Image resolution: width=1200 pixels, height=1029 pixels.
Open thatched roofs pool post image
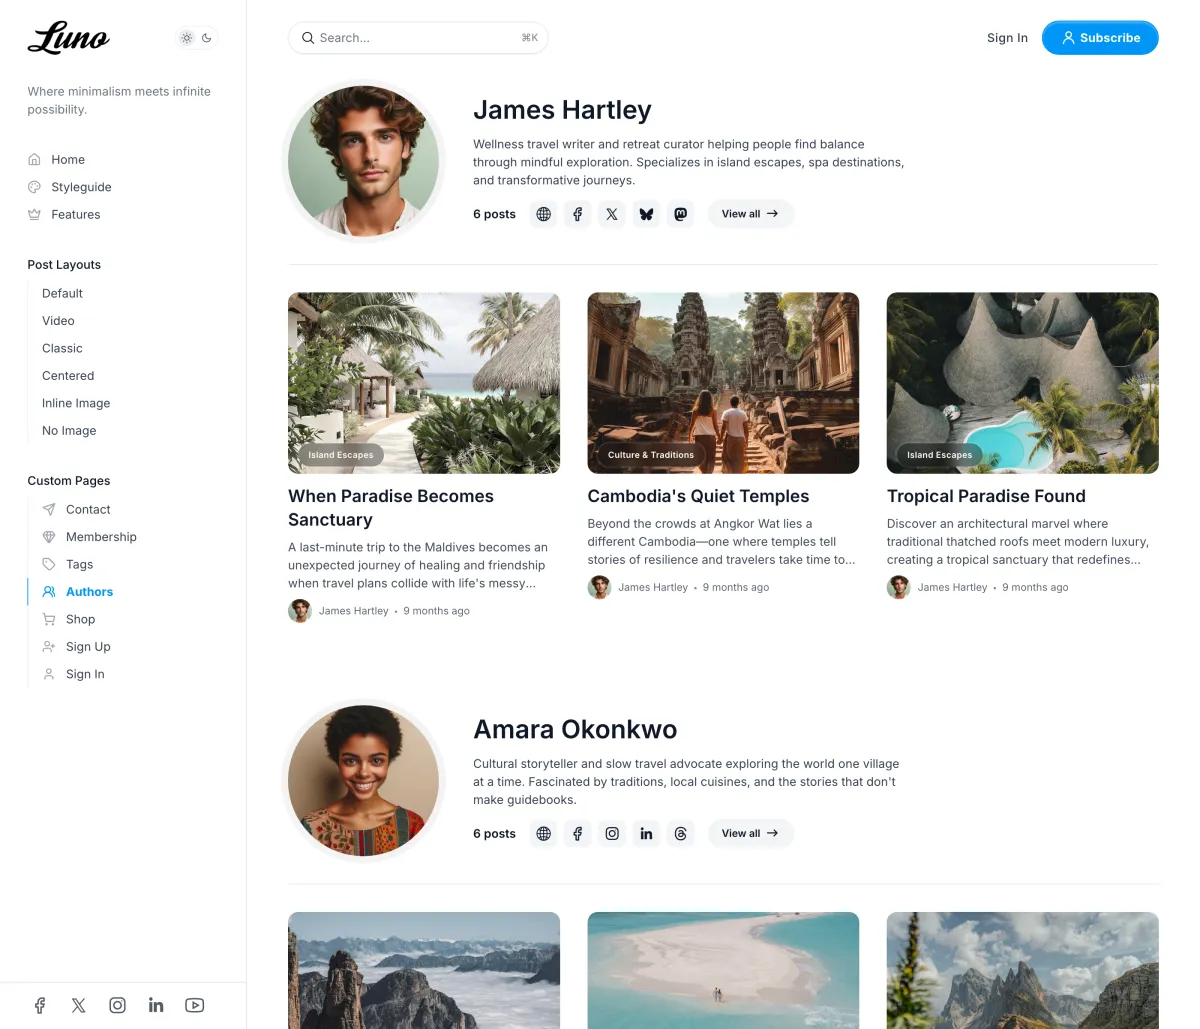point(1023,383)
